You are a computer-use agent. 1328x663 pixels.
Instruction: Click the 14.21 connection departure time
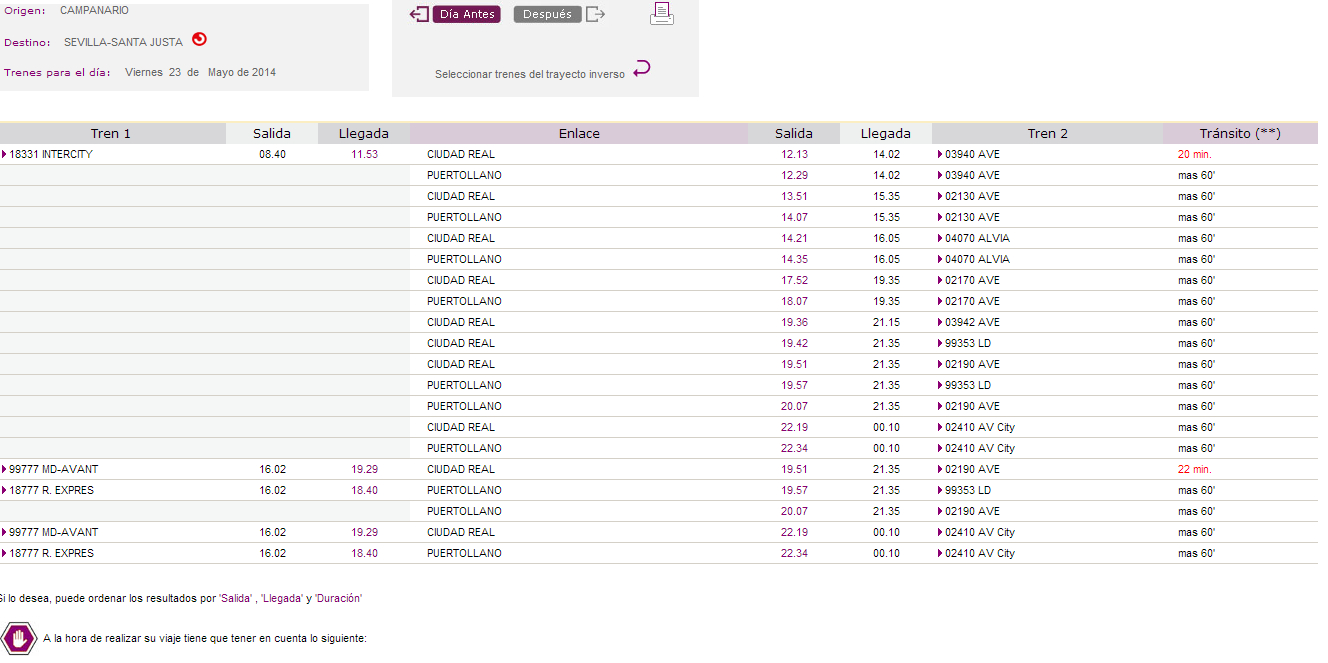click(x=794, y=238)
